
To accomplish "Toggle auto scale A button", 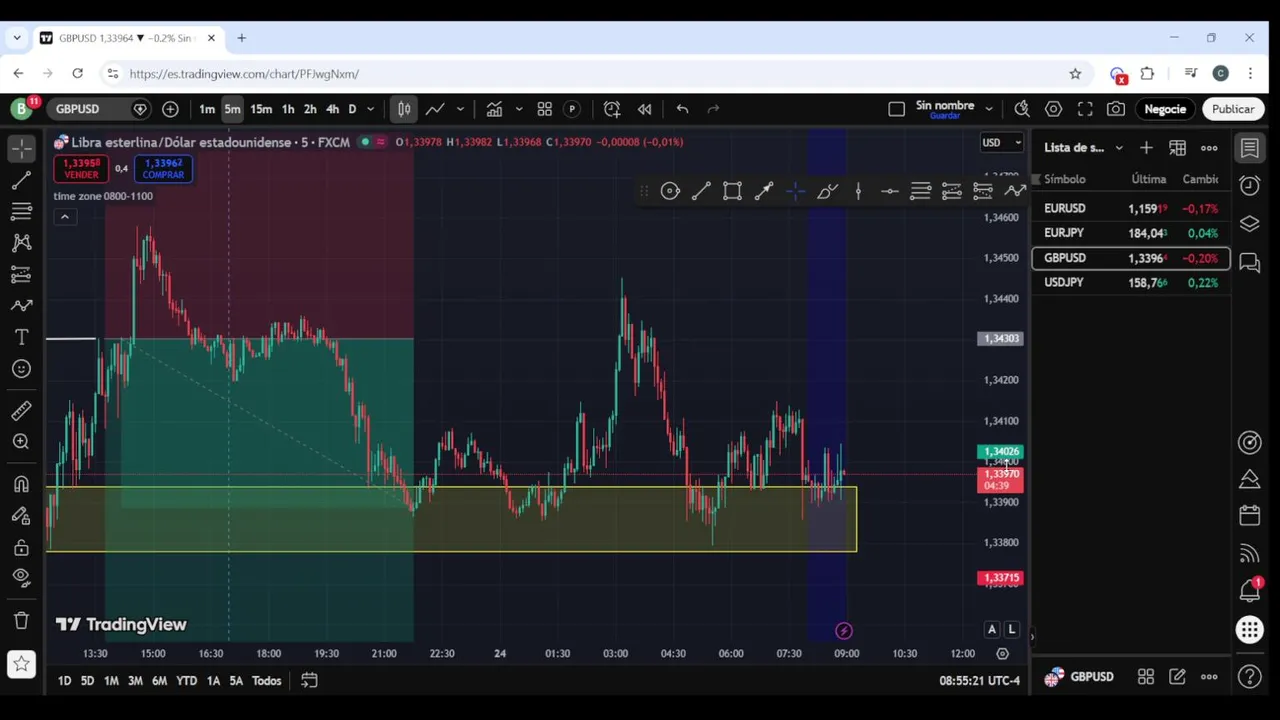I will coord(992,629).
